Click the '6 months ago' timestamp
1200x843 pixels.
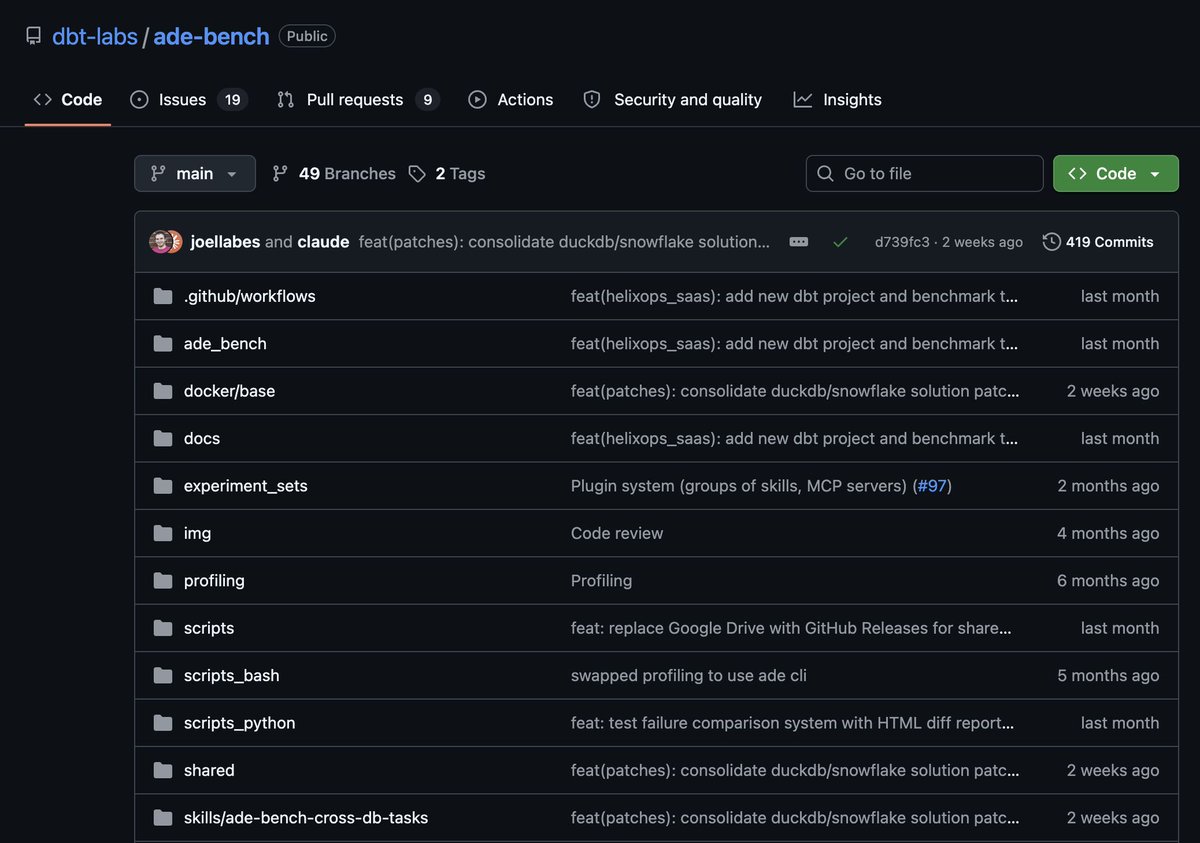[1108, 581]
